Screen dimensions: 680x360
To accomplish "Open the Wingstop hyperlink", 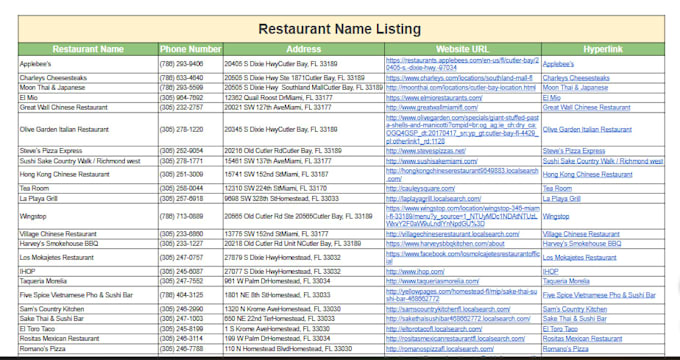I will coord(556,216).
